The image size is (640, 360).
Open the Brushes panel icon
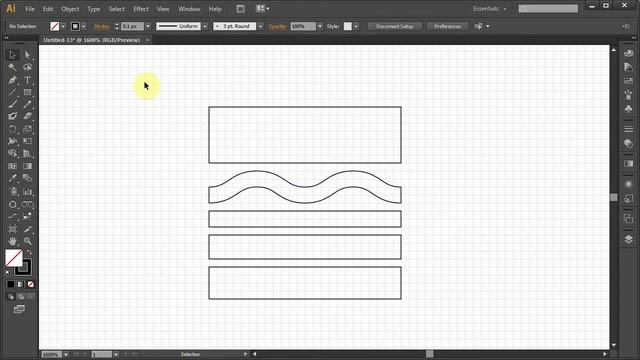629,95
